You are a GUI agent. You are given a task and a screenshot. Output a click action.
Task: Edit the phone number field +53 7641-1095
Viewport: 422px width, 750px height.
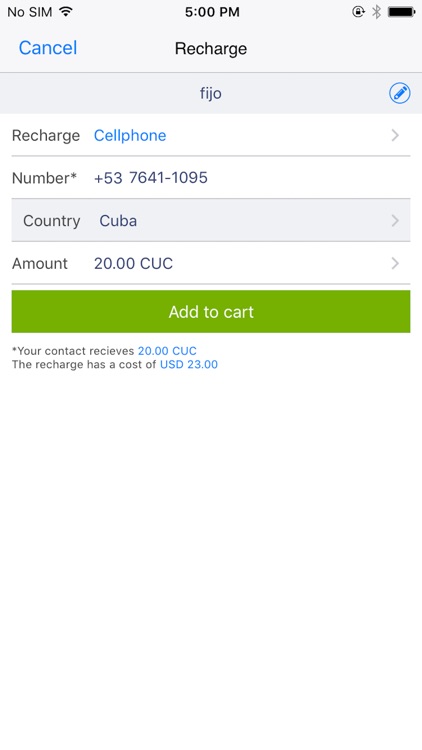[151, 177]
